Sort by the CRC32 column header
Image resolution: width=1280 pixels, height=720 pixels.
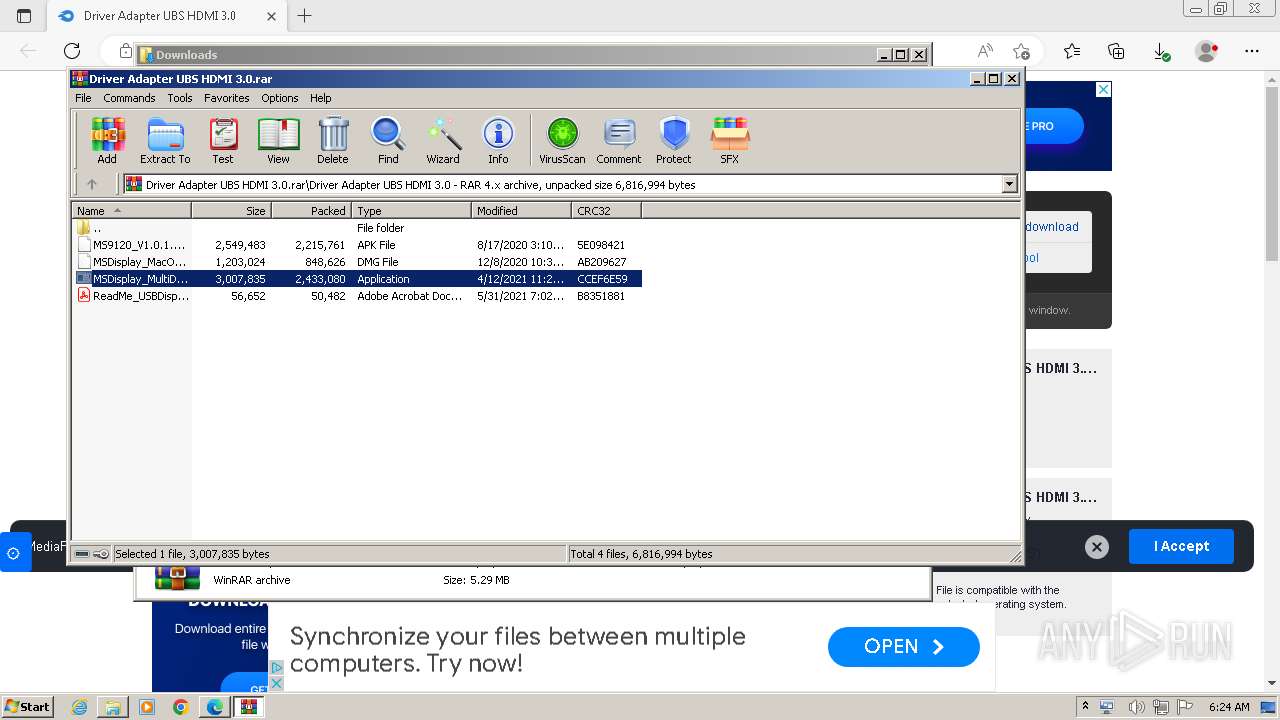click(x=606, y=210)
